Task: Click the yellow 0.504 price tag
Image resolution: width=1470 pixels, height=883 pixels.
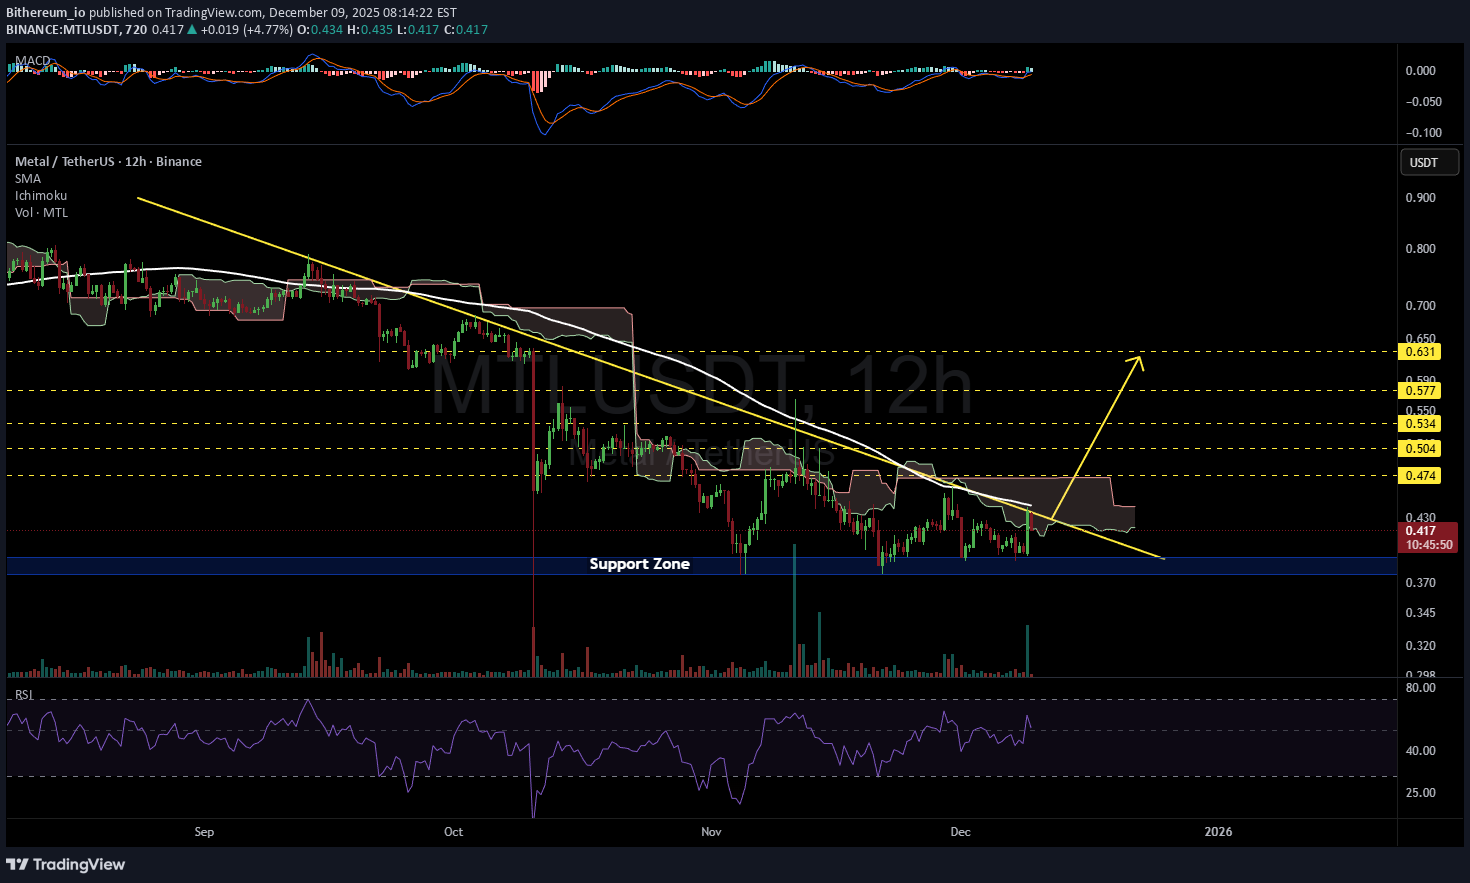Action: pyautogui.click(x=1420, y=449)
